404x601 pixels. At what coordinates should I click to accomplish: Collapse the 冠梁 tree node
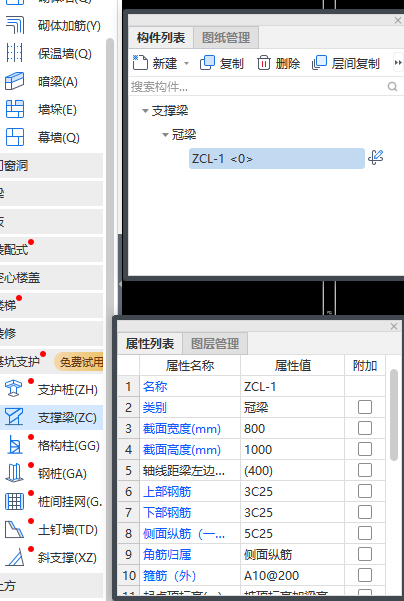(165, 135)
